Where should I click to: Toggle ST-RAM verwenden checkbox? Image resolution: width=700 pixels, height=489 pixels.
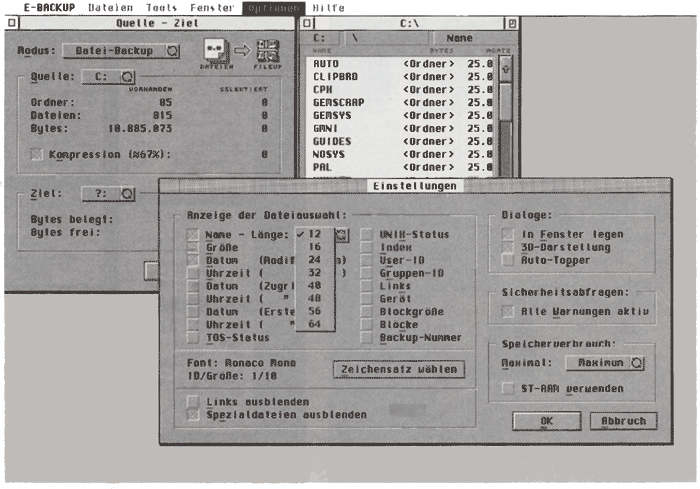coord(507,388)
